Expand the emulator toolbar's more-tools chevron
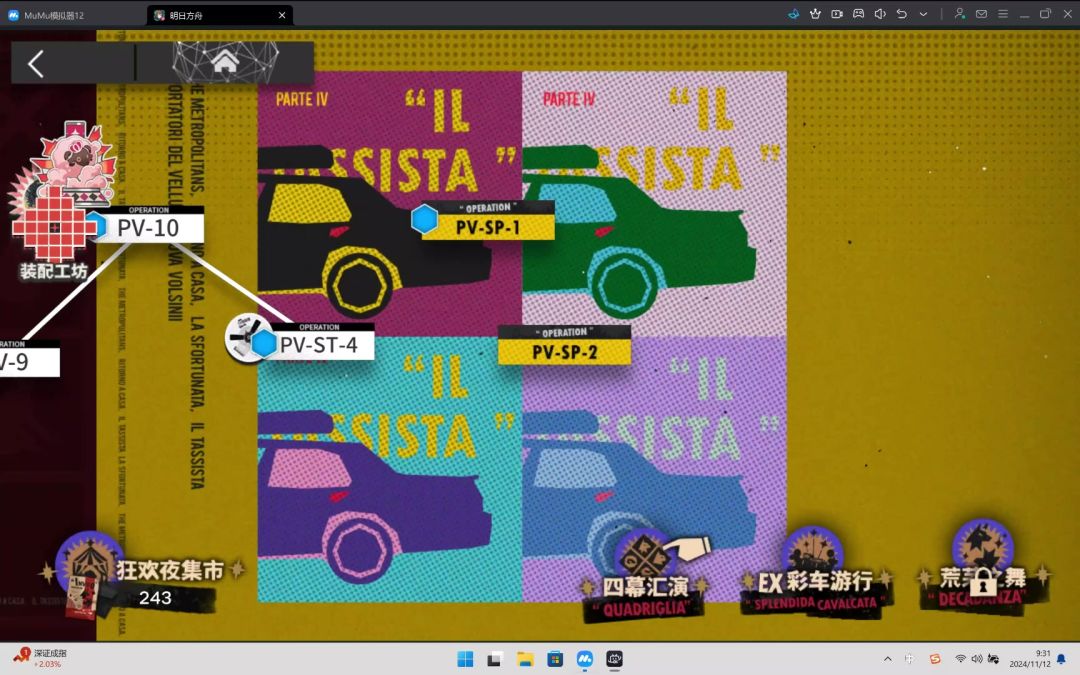Viewport: 1080px width, 675px height. tap(923, 14)
